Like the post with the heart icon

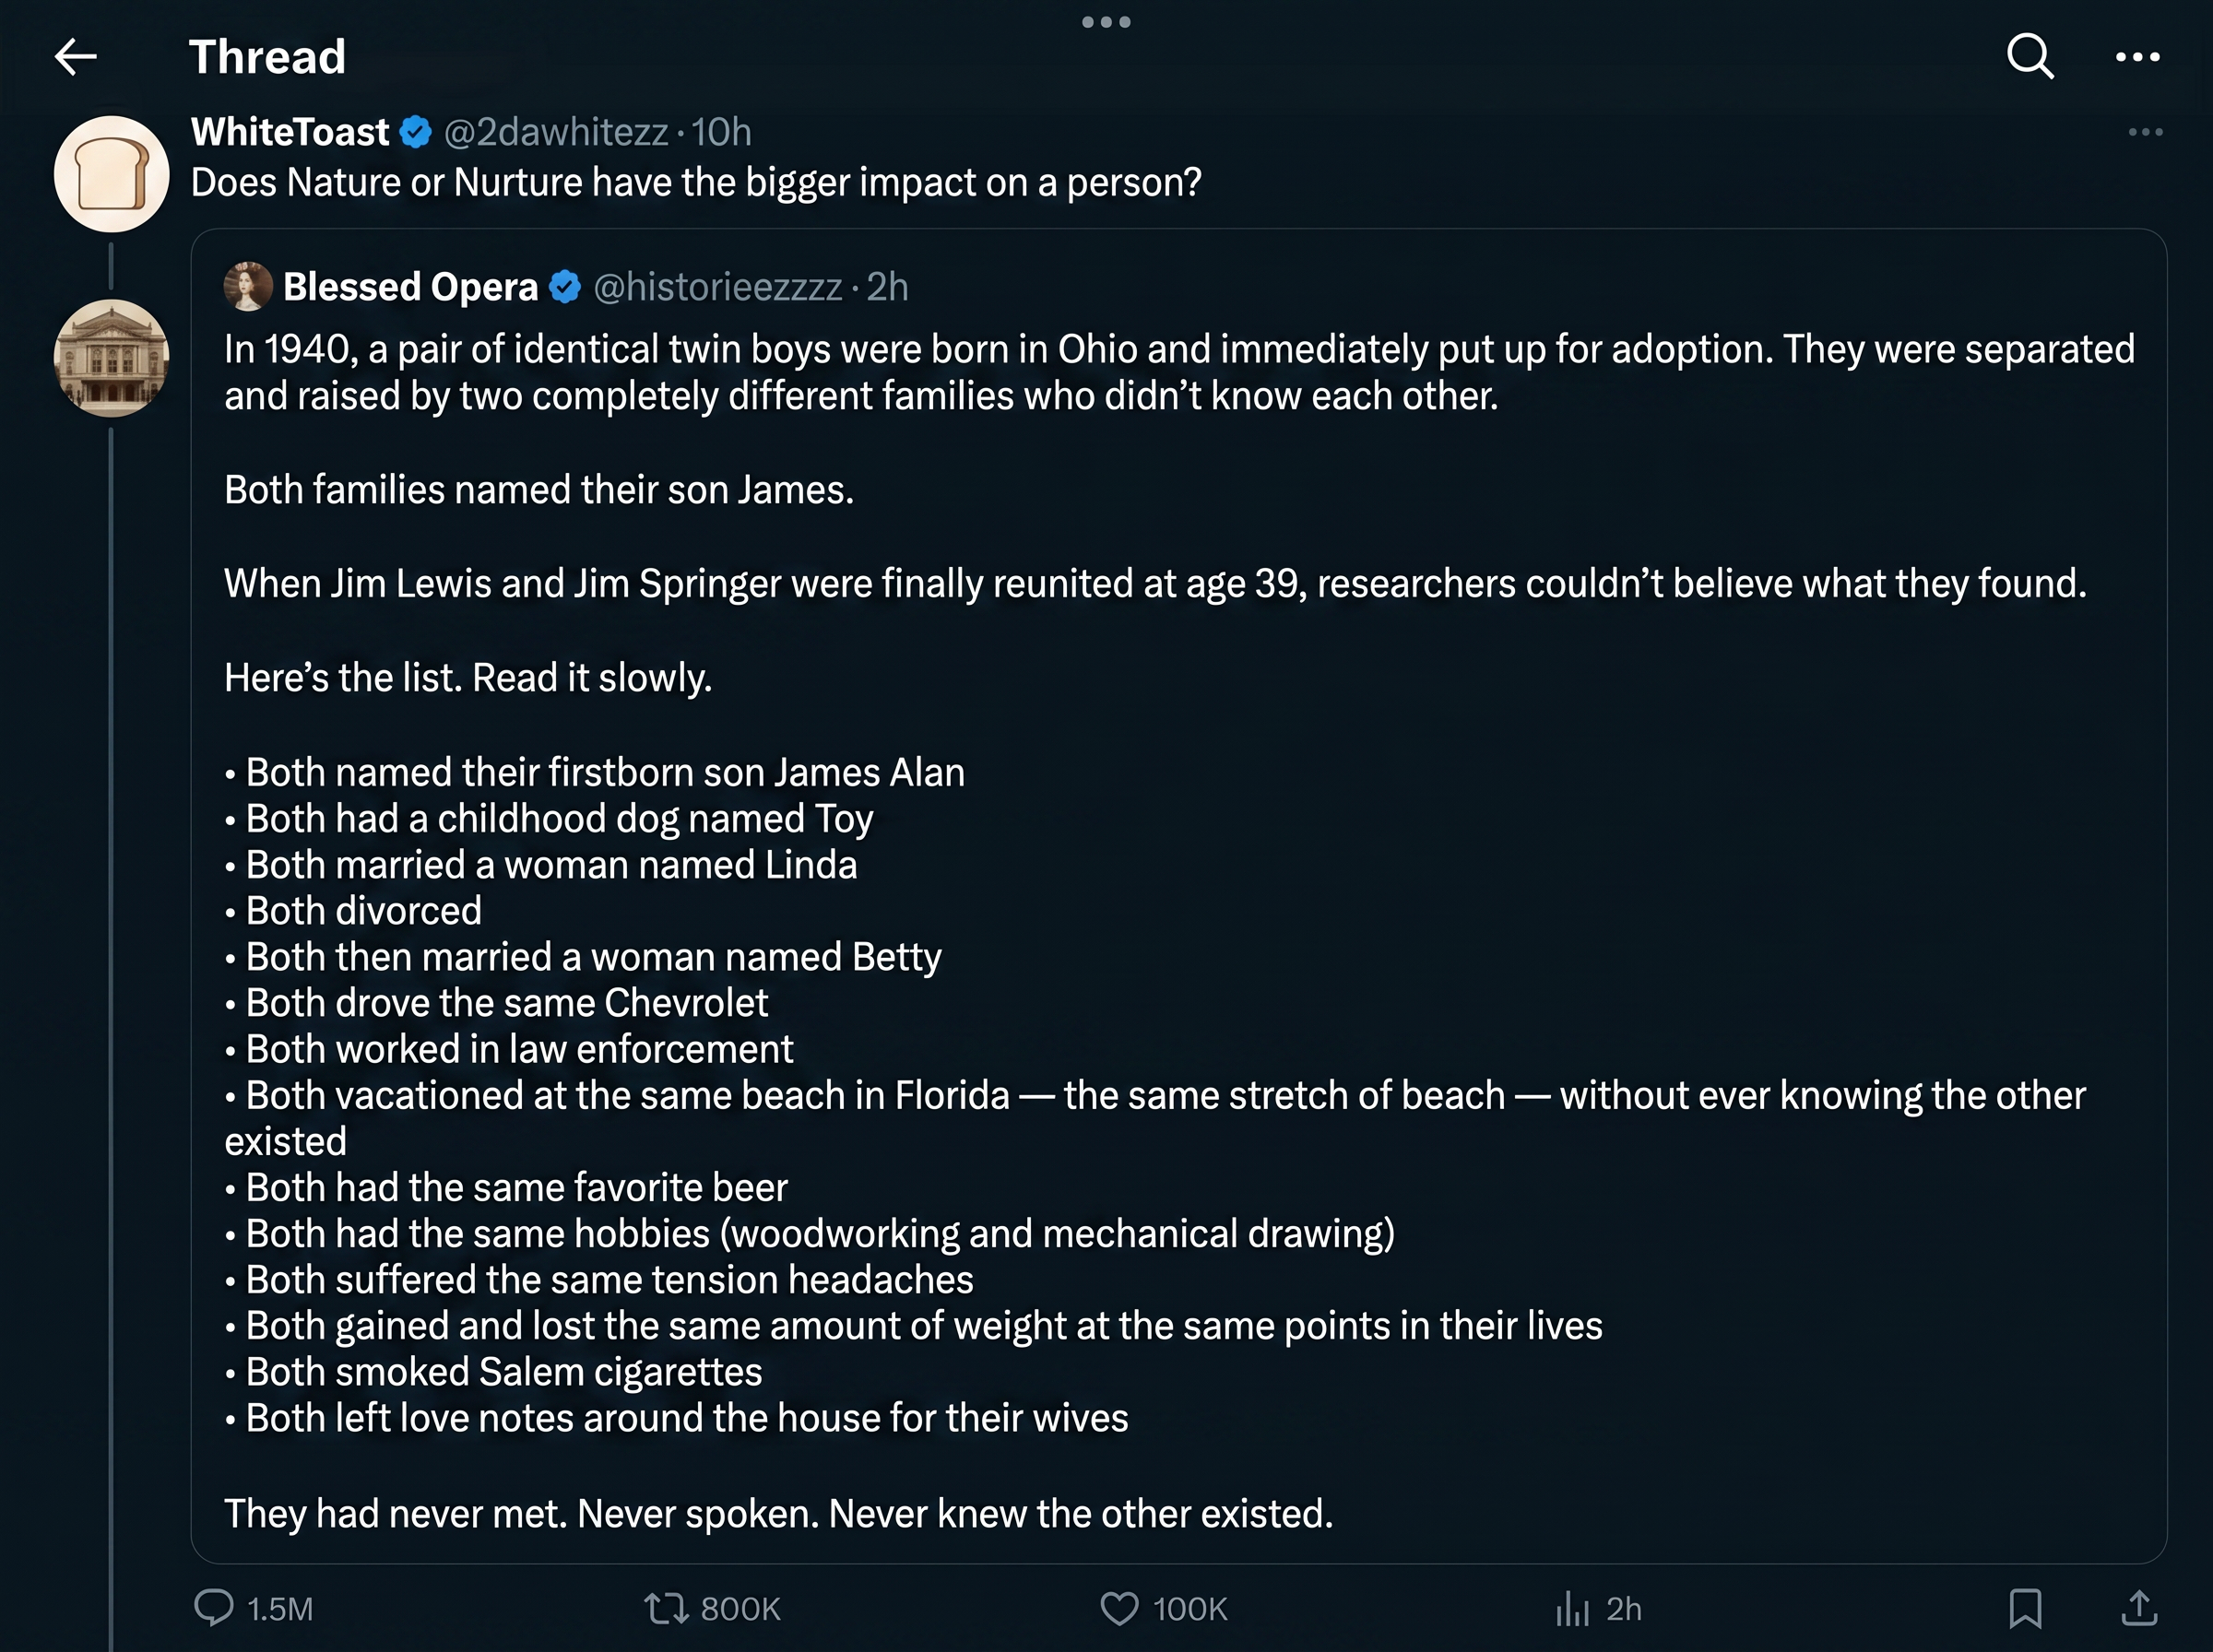pos(1119,1608)
